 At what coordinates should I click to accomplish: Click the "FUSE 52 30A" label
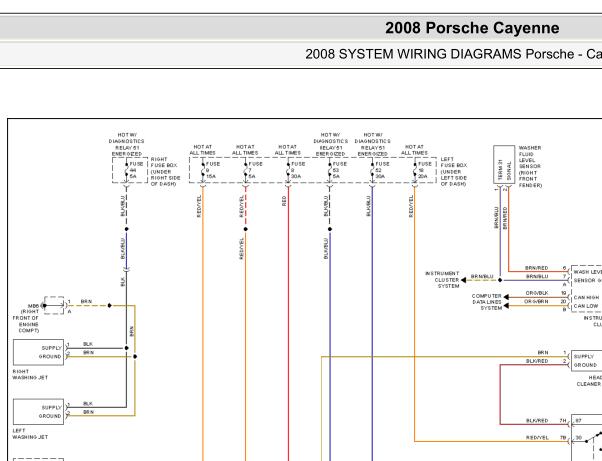pyautogui.click(x=382, y=170)
